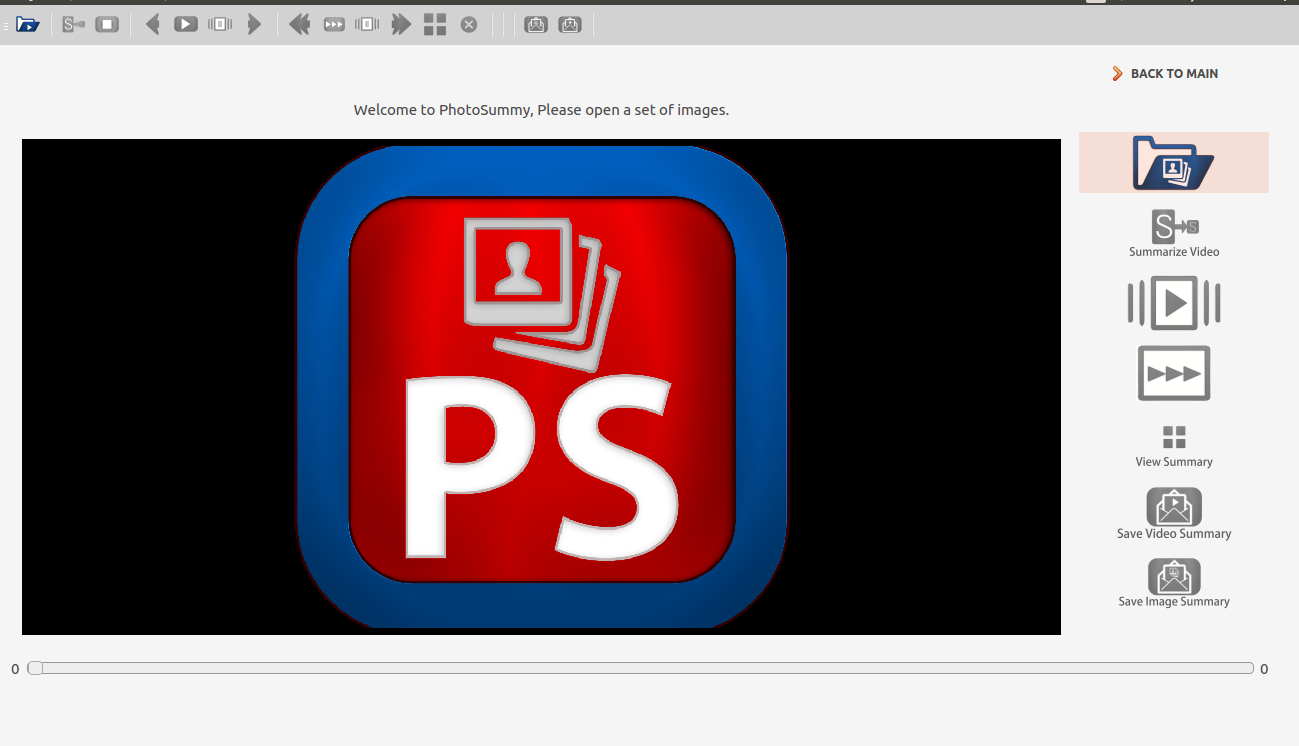This screenshot has height=746, width=1299.
Task: Rewind using the double left arrow icon
Action: [x=300, y=24]
